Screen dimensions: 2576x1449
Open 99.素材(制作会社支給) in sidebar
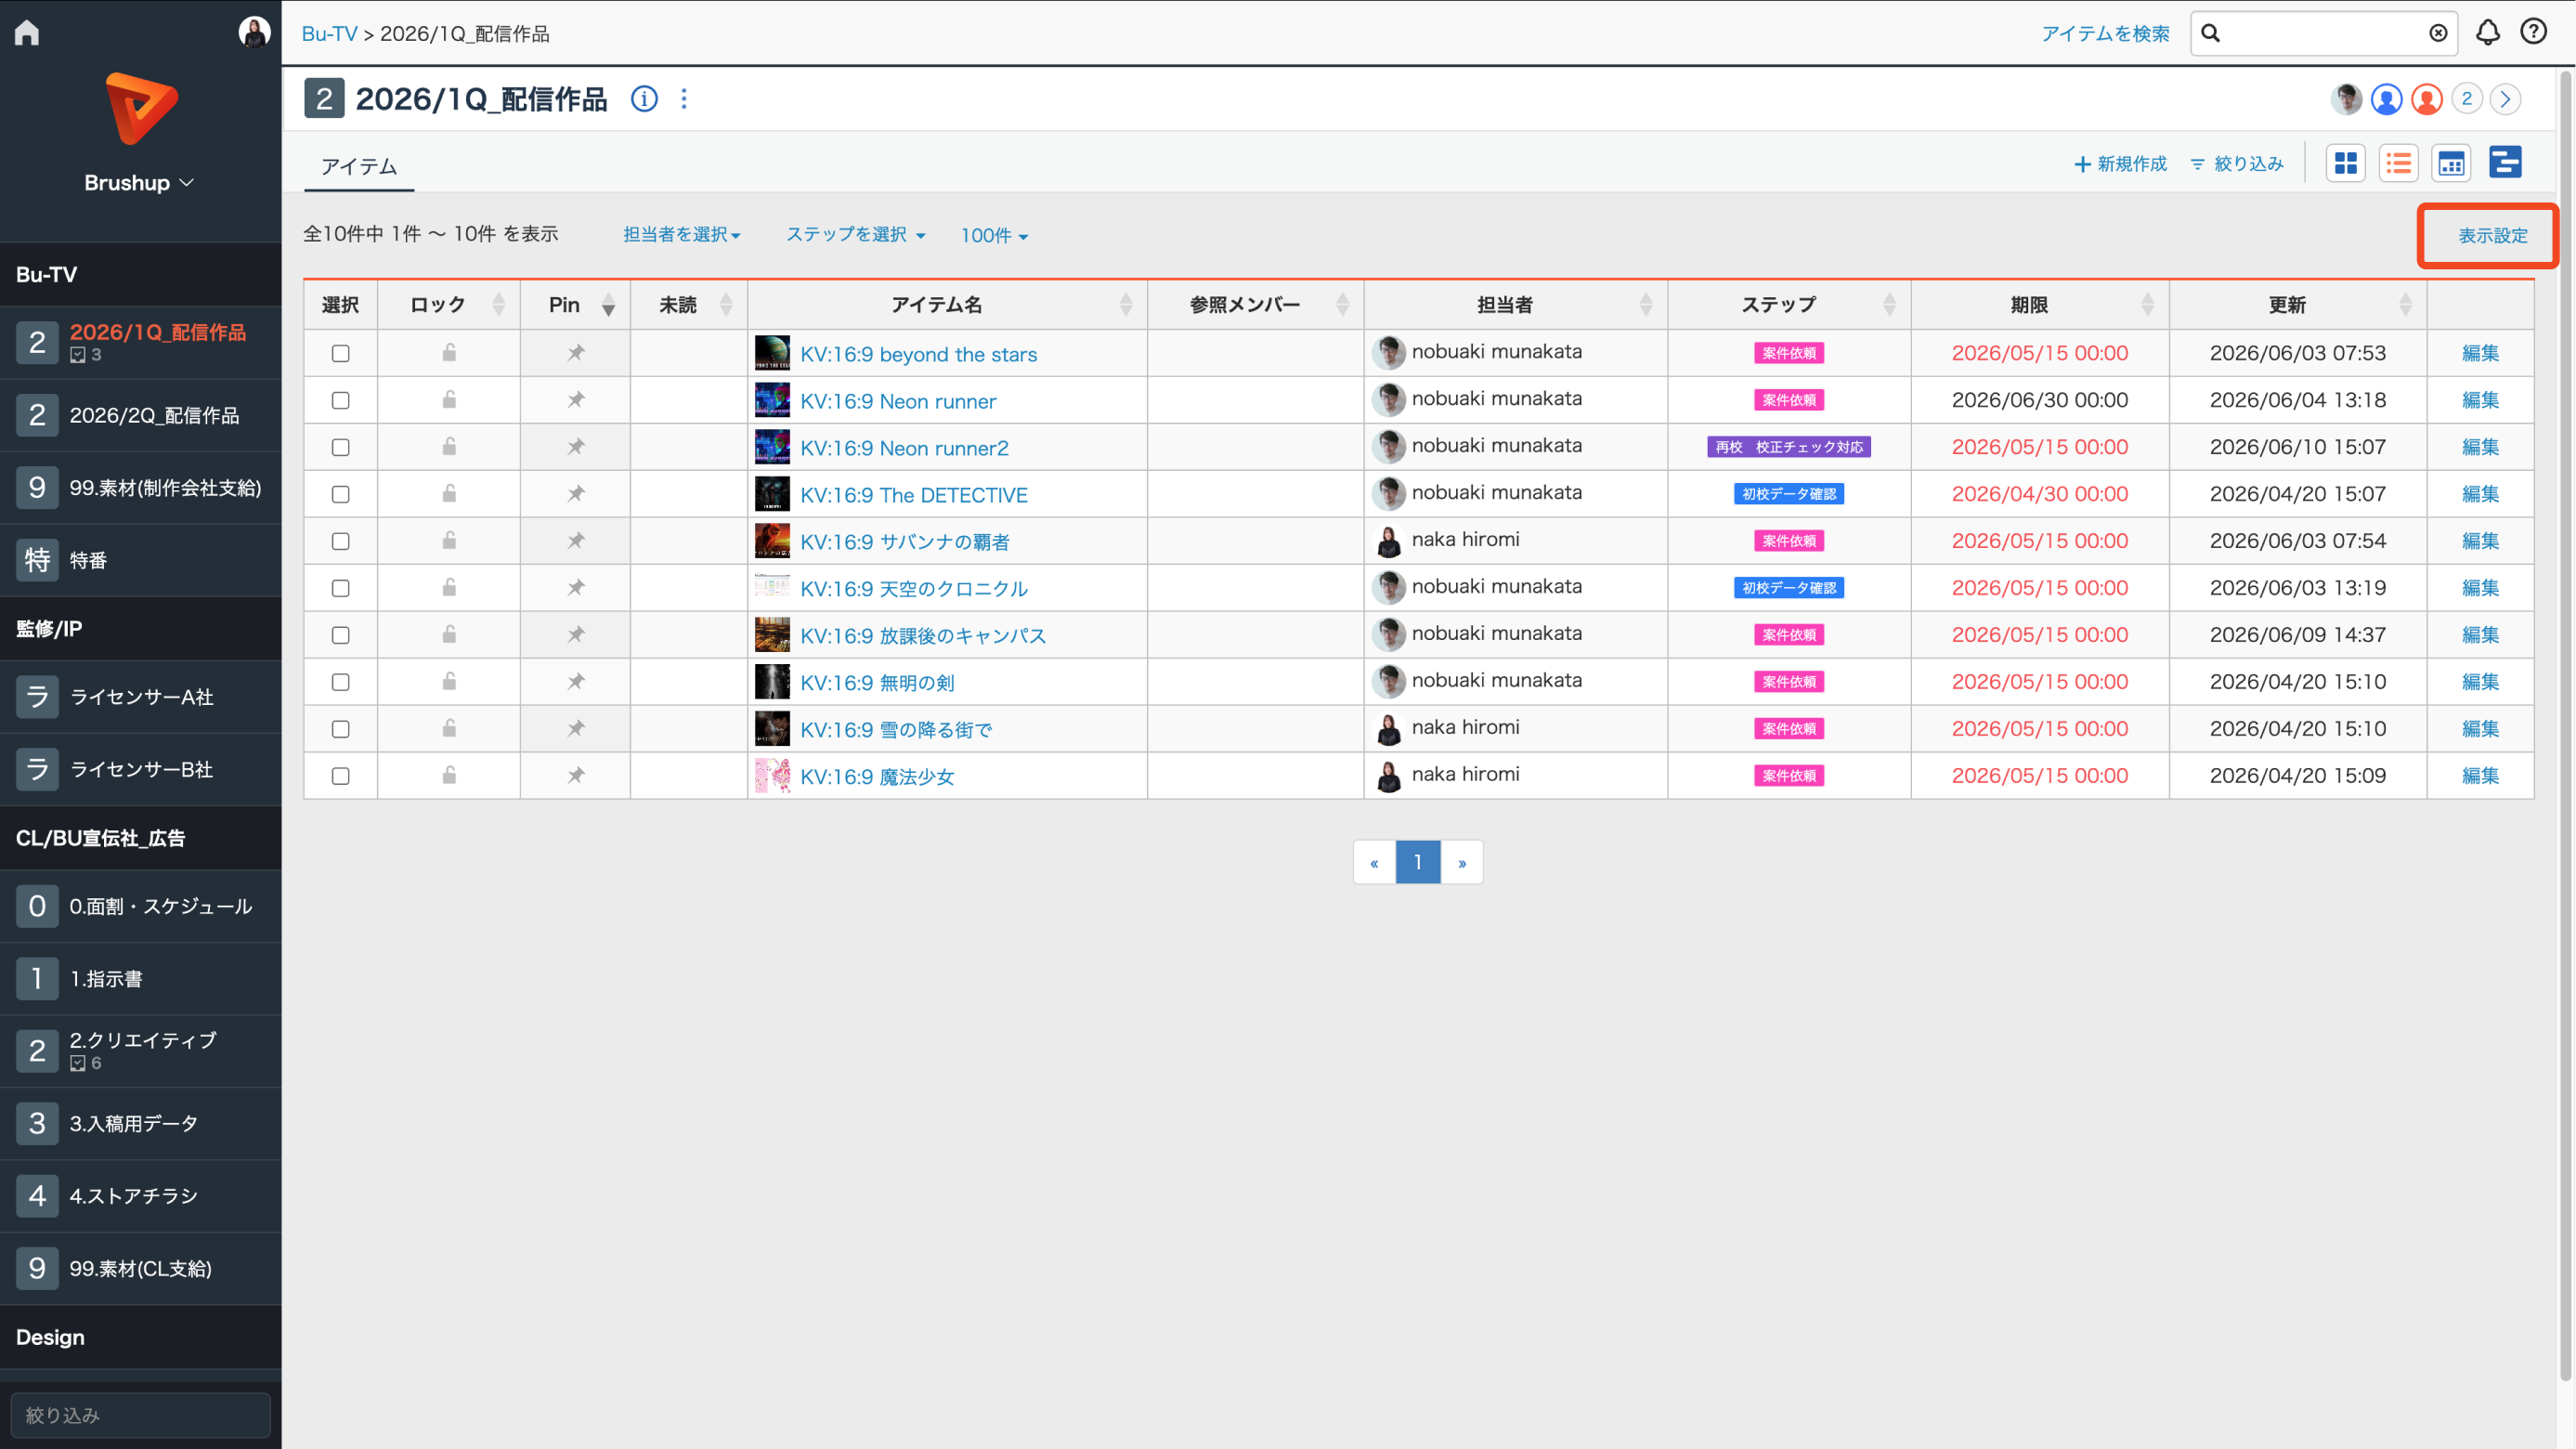pyautogui.click(x=141, y=488)
